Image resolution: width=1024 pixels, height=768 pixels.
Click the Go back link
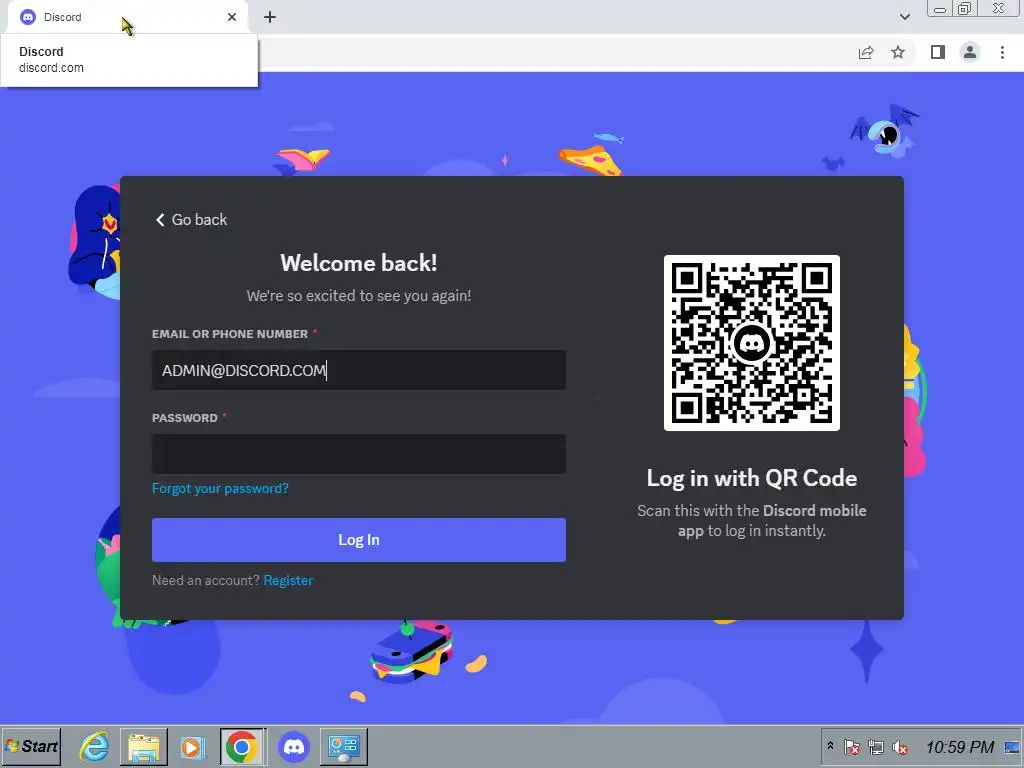click(191, 219)
